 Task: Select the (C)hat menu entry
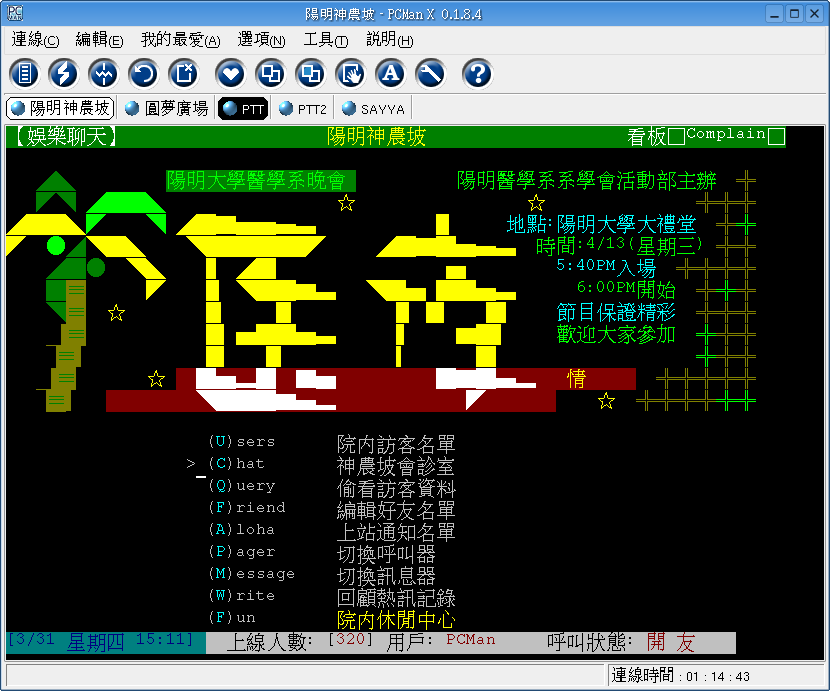click(236, 464)
